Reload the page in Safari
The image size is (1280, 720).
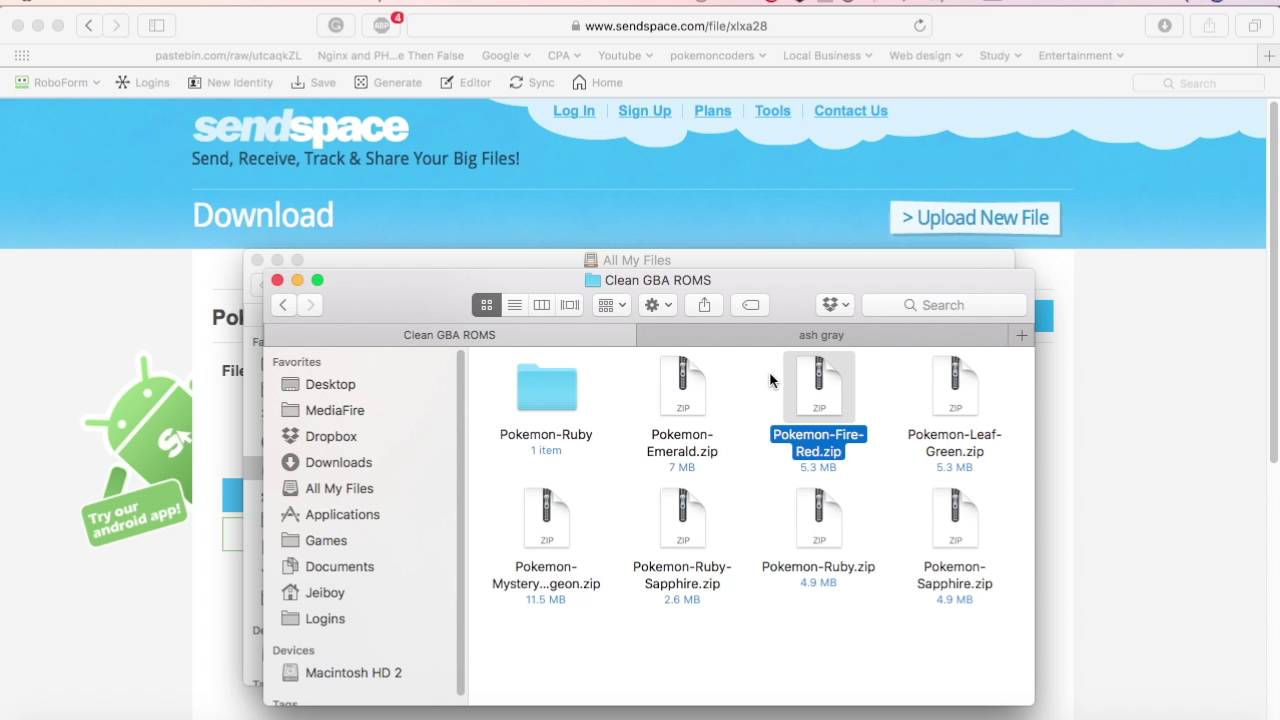[x=919, y=26]
